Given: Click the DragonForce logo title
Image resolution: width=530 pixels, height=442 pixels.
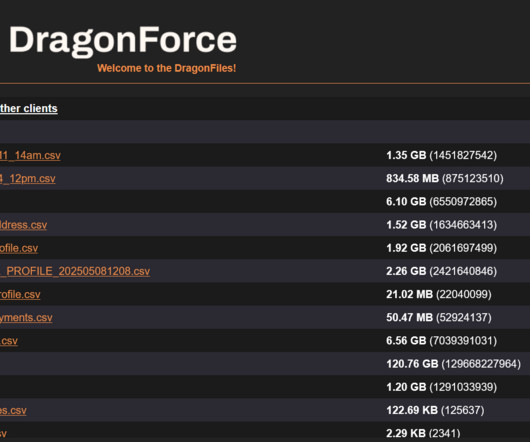Looking at the screenshot, I should 123,41.
